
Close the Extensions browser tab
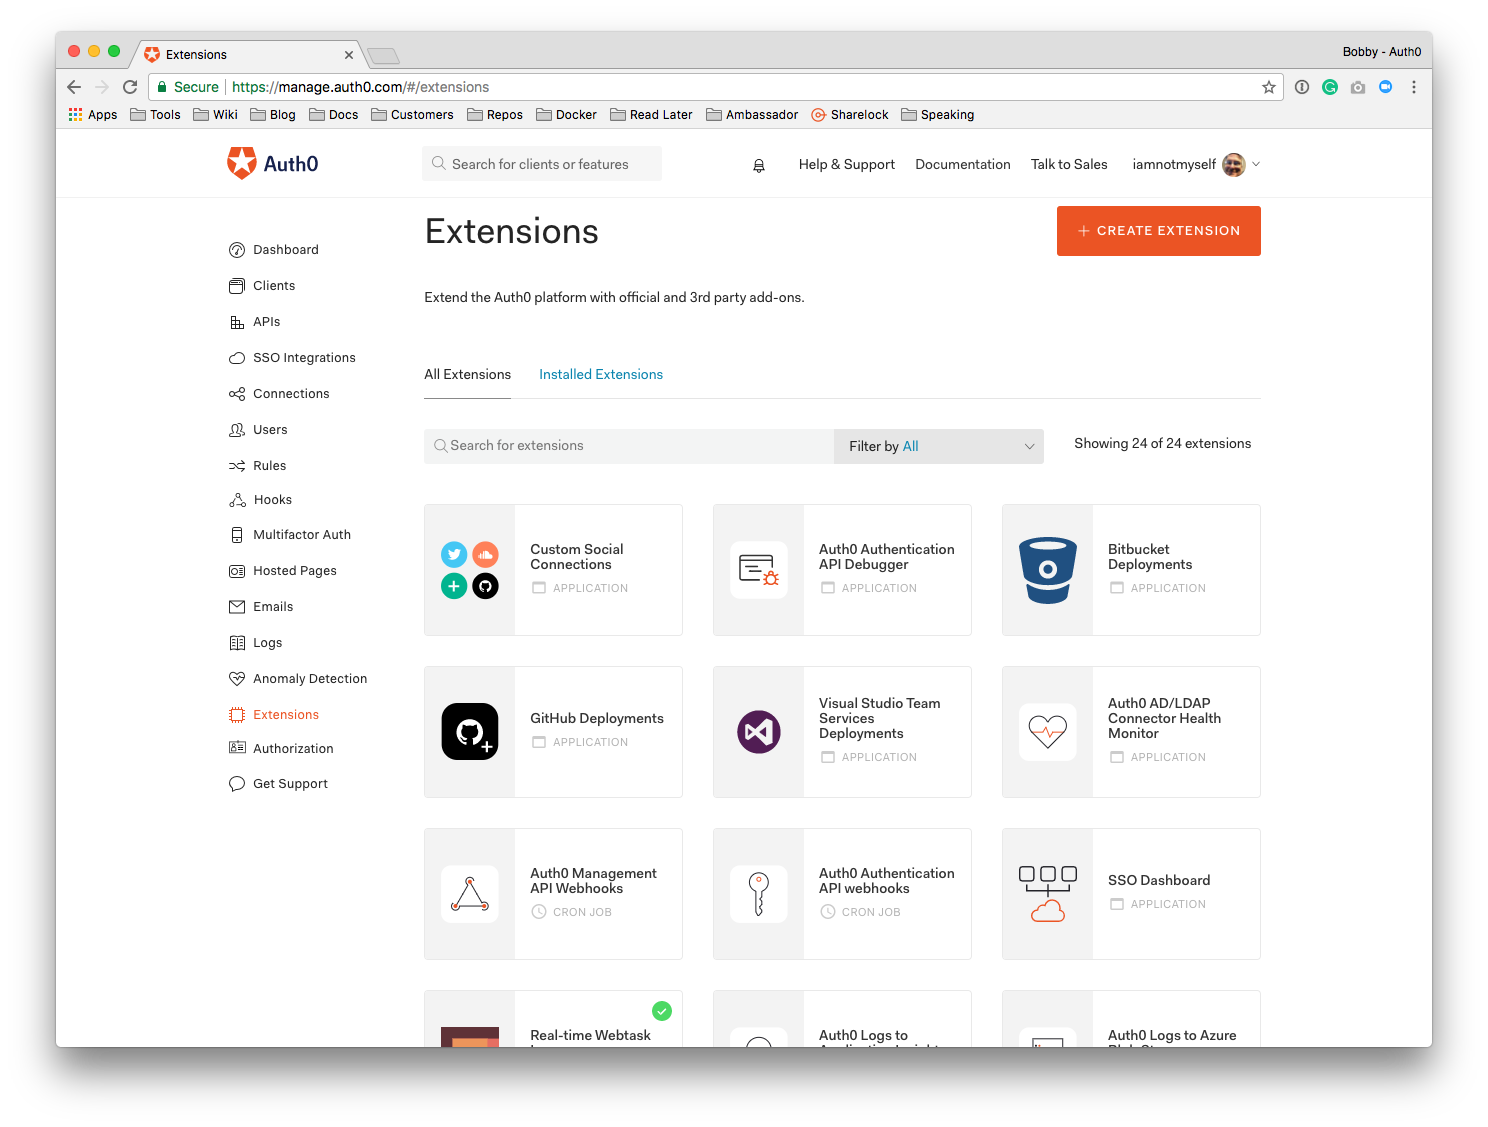(349, 55)
